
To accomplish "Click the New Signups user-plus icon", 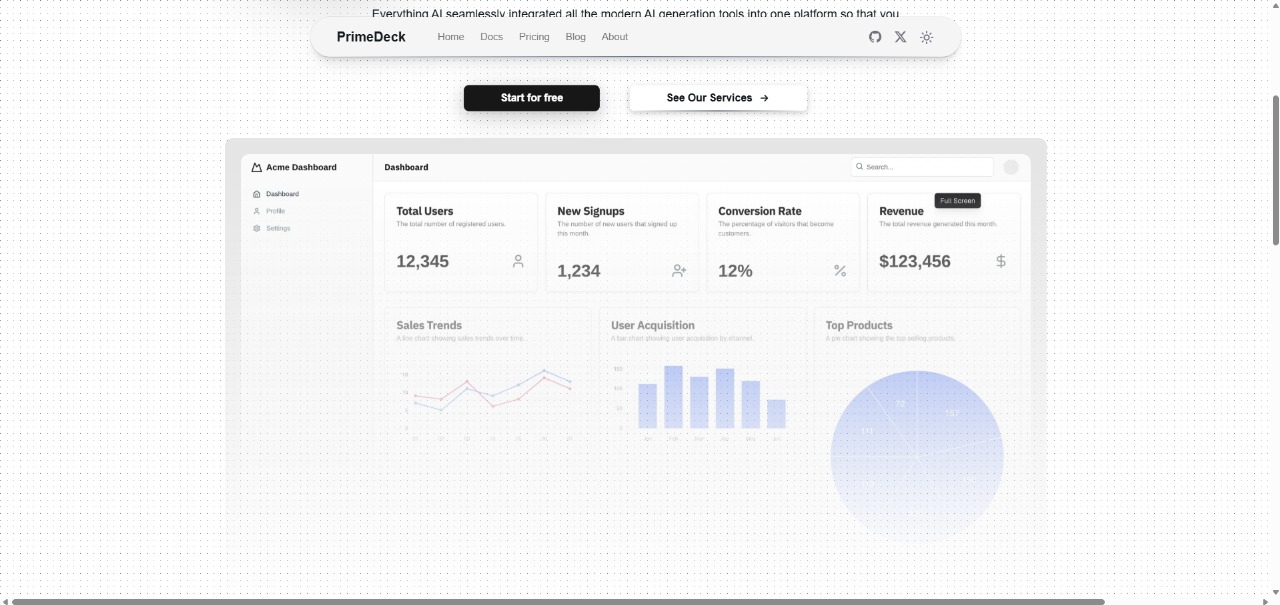I will (x=679, y=270).
